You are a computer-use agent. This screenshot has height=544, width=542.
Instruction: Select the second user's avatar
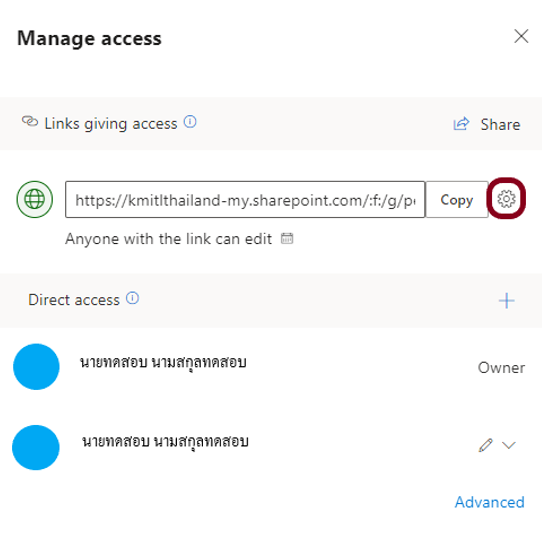point(36,448)
